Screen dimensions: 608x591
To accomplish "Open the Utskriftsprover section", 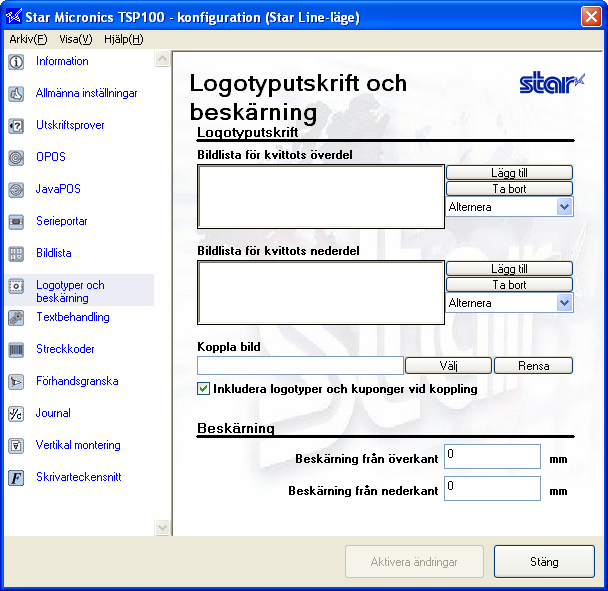I will point(70,125).
